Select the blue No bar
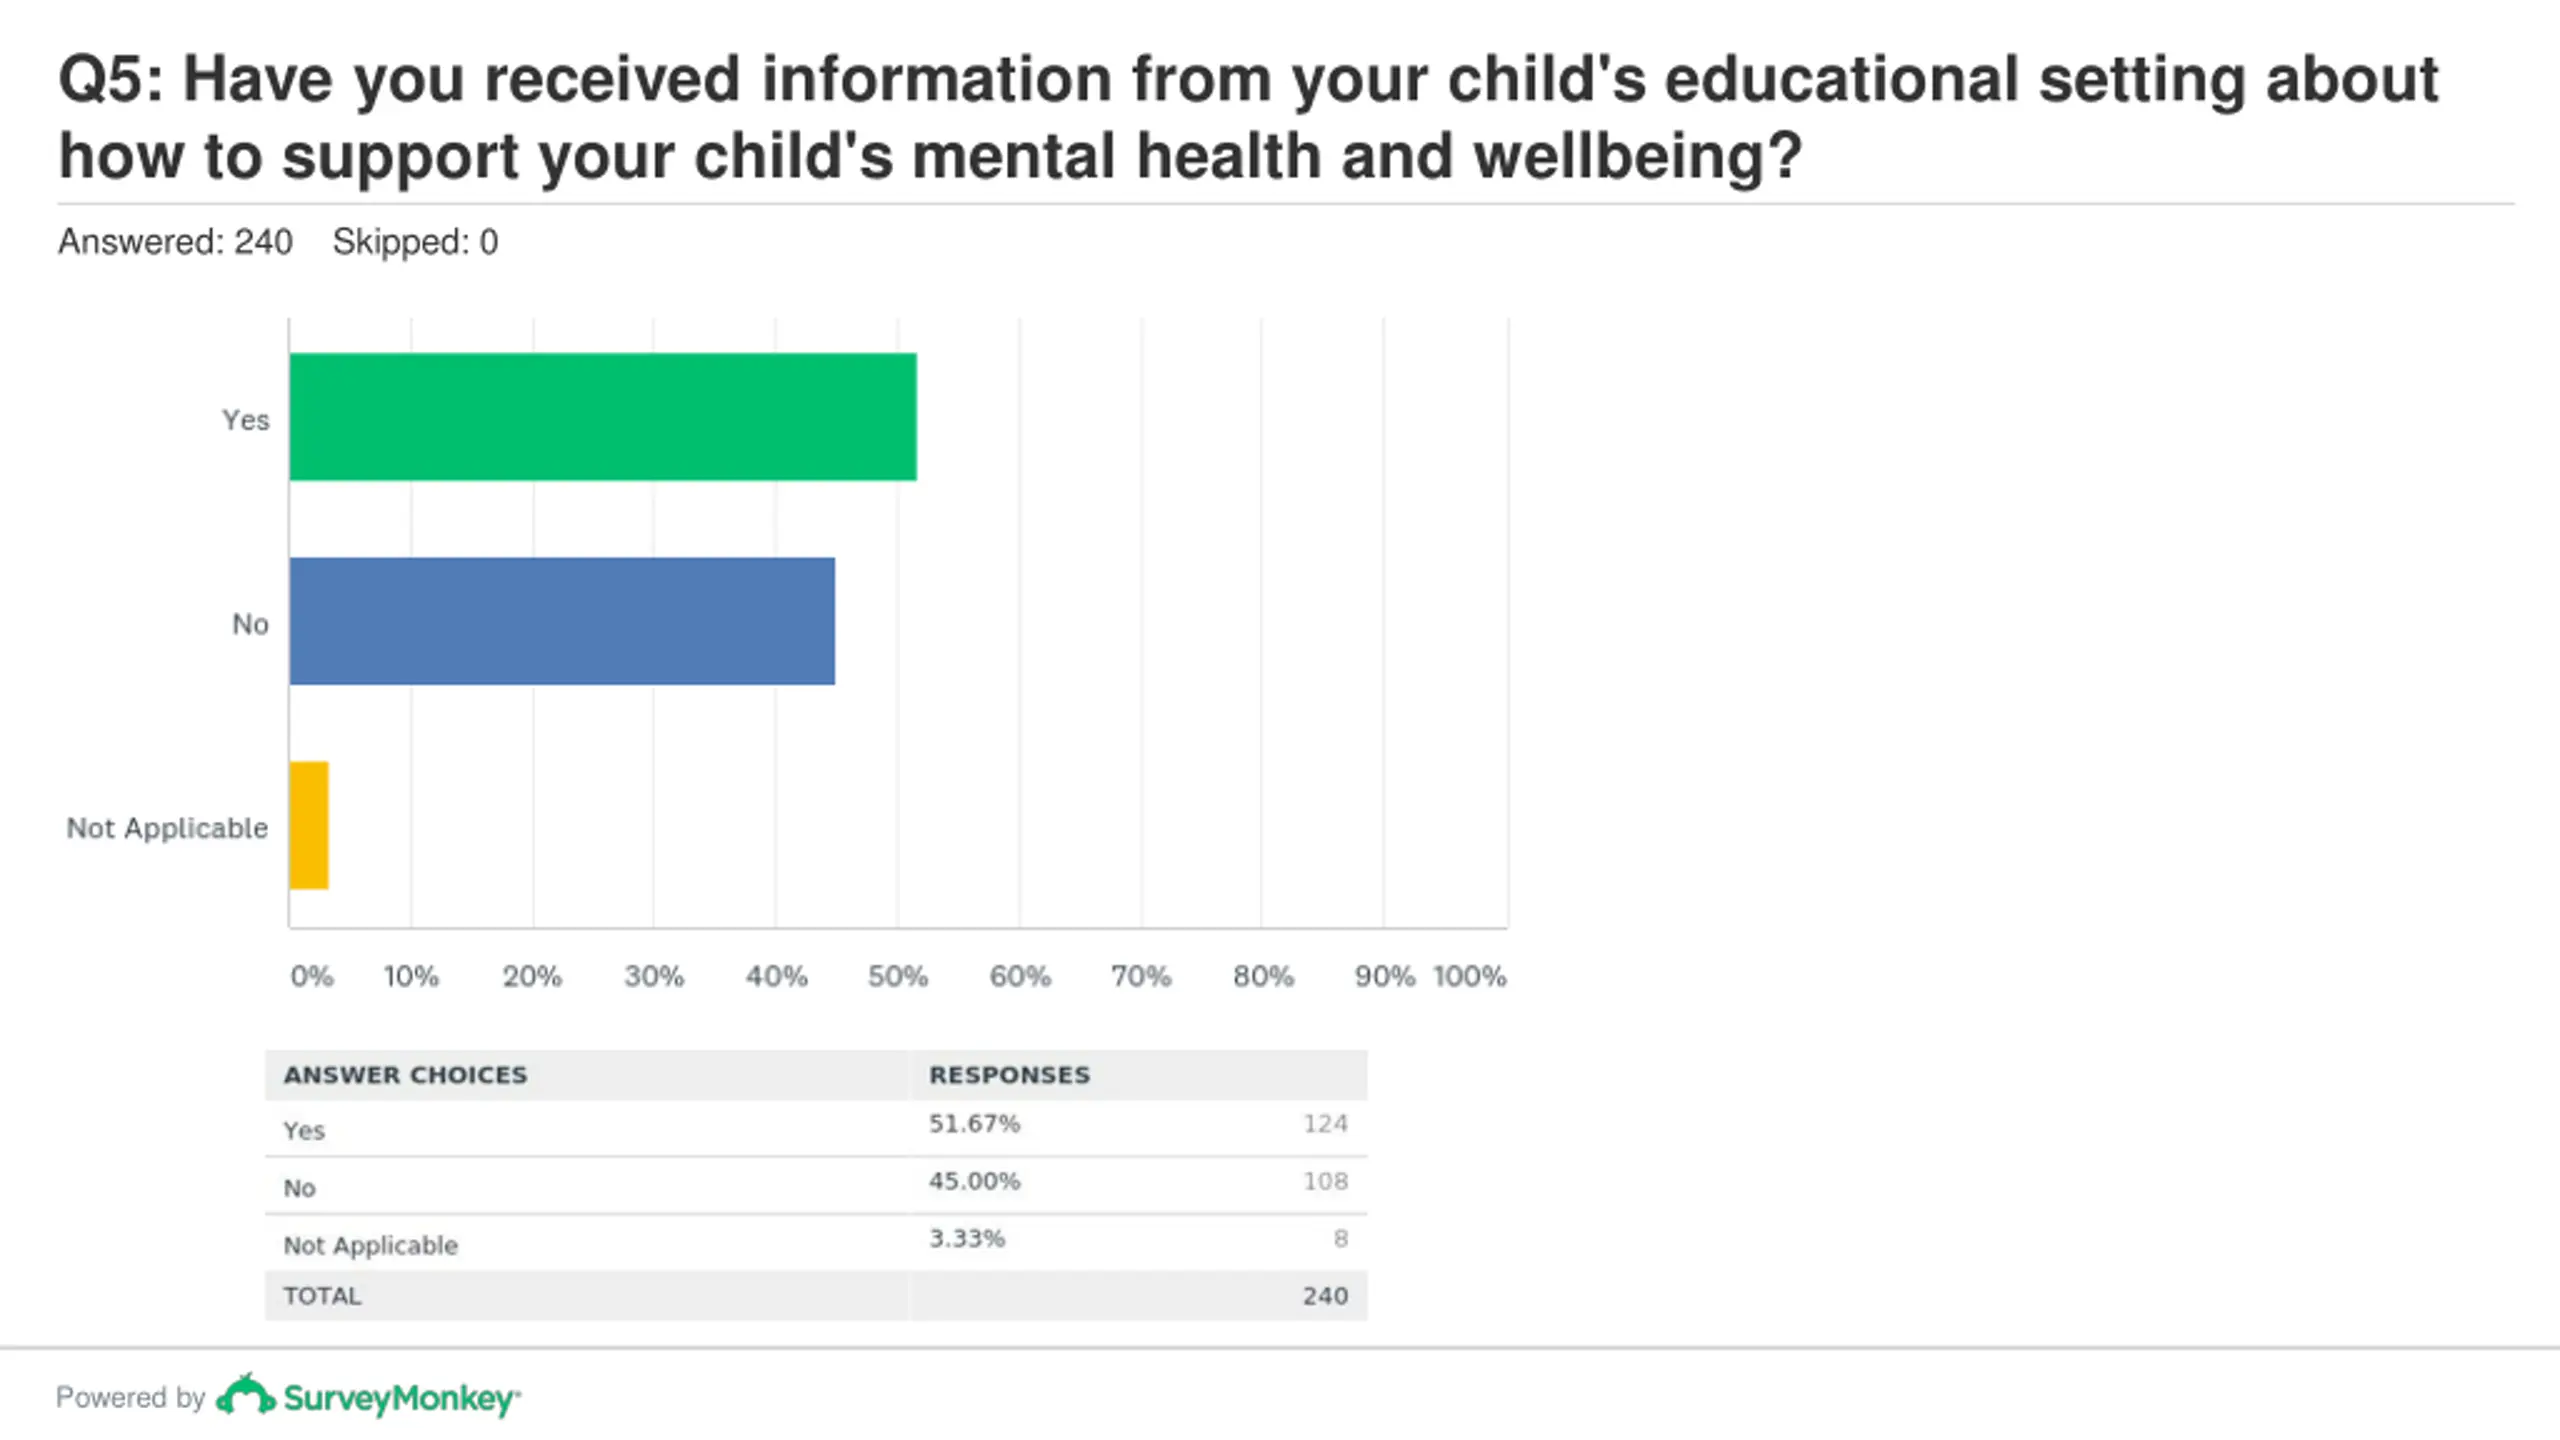 562,621
